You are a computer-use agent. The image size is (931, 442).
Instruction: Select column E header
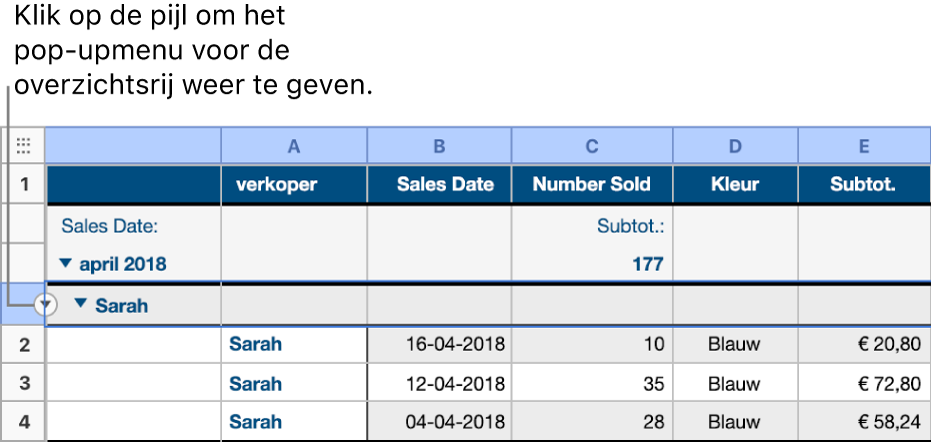tap(864, 146)
